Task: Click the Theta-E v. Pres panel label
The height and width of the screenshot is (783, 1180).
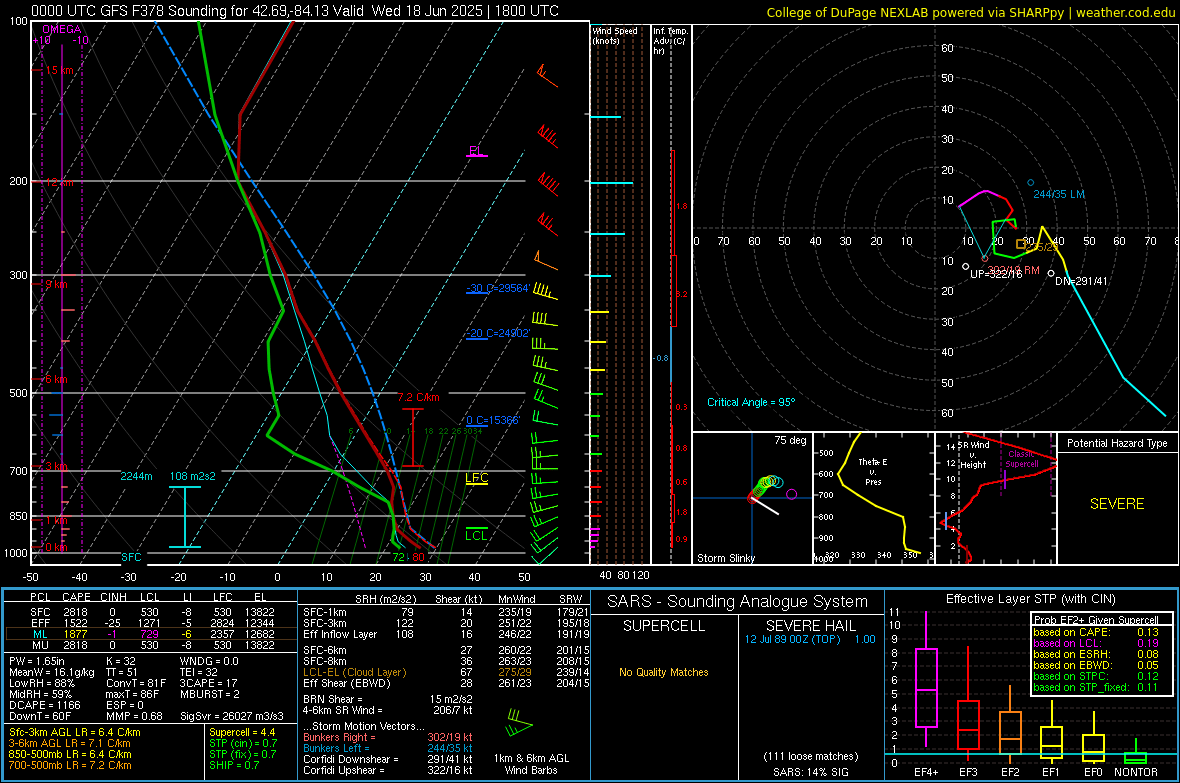Action: 873,472
